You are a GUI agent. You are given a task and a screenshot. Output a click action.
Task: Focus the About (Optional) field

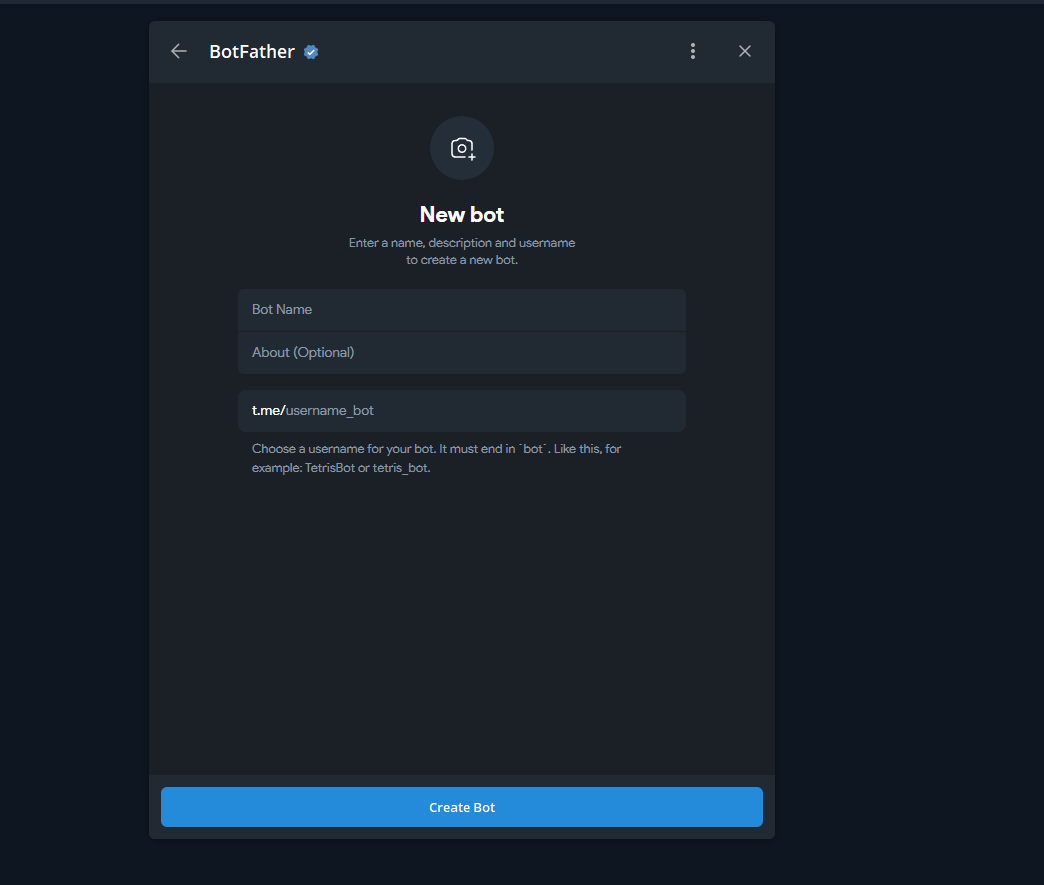coord(462,353)
